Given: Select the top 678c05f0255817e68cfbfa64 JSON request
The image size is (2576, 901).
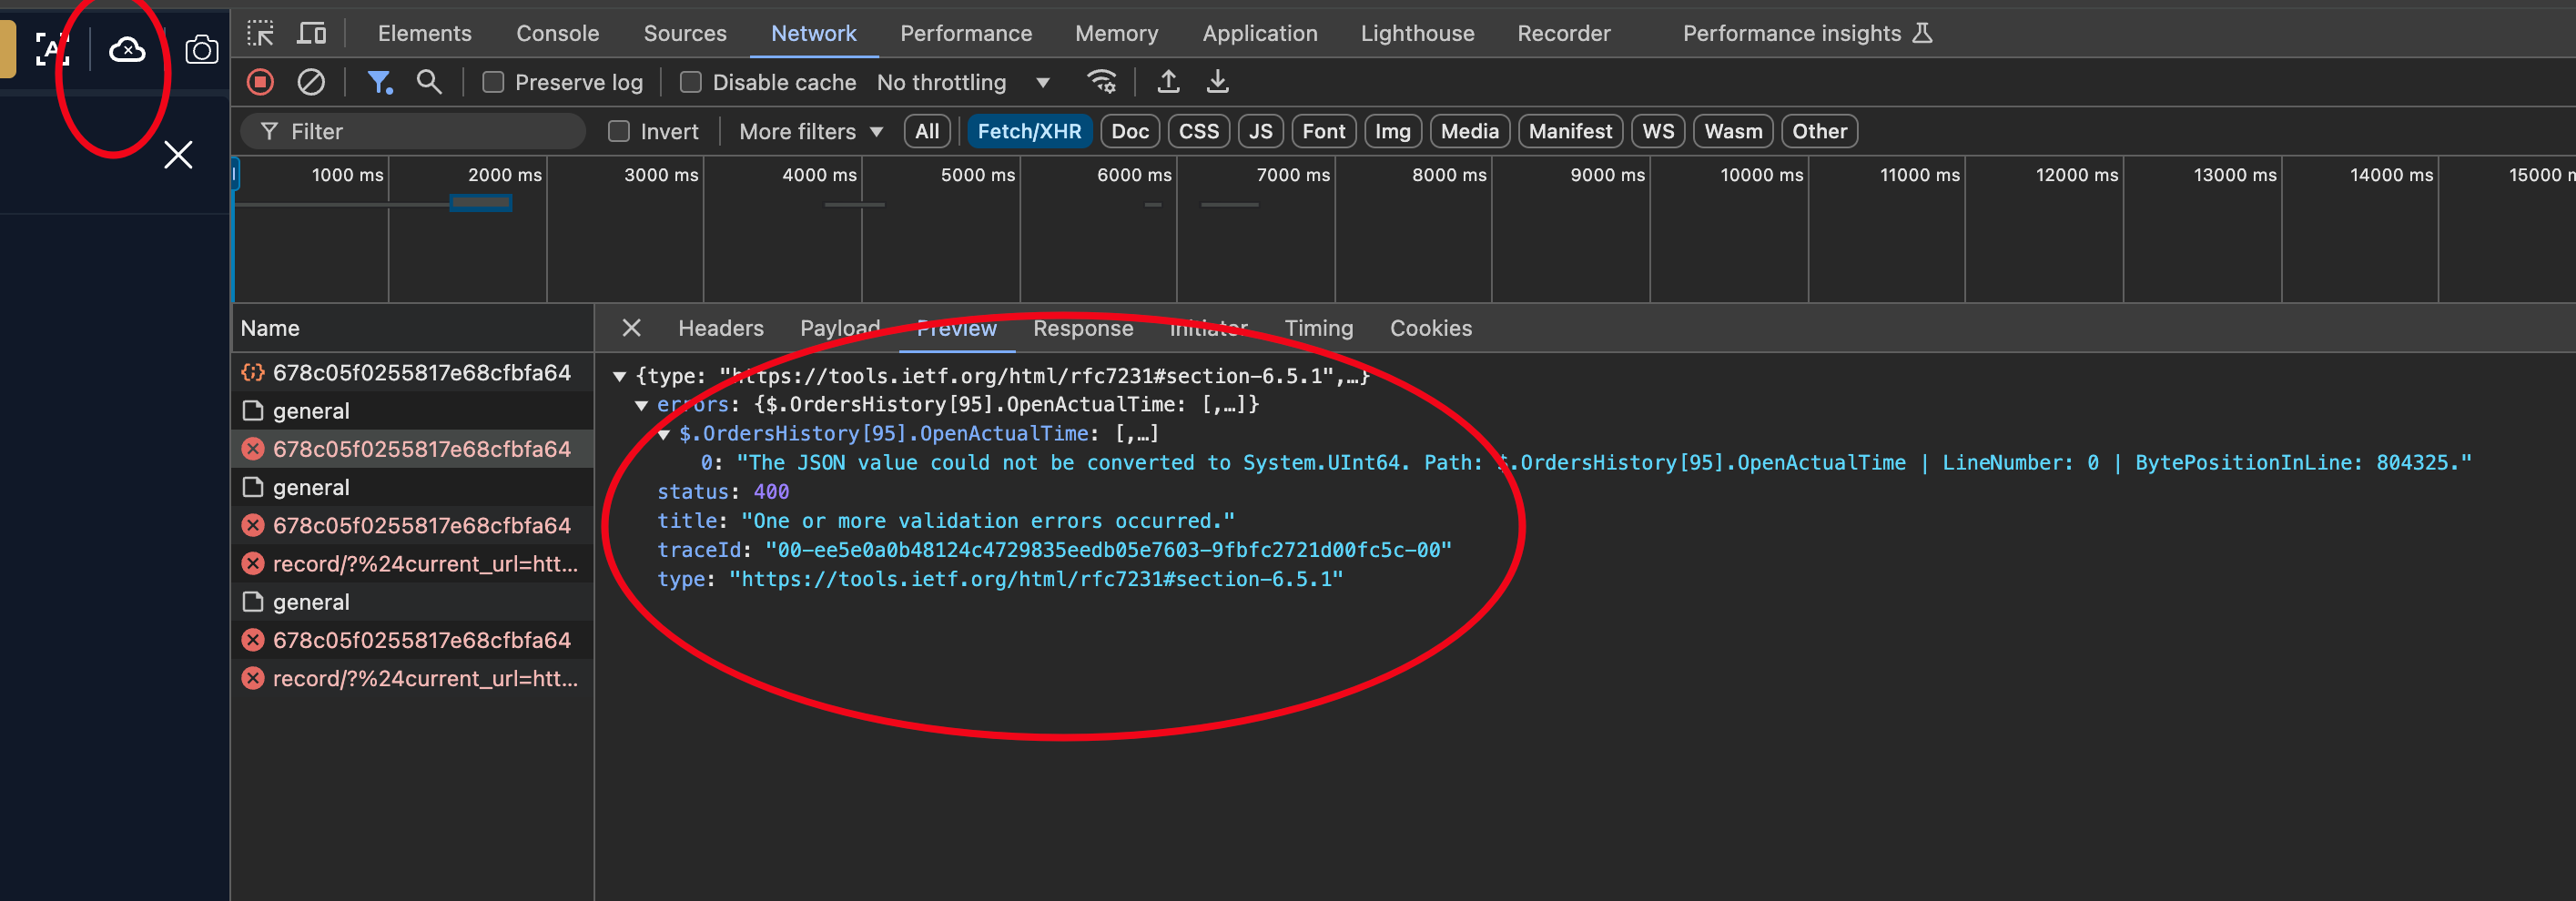Looking at the screenshot, I should pos(413,372).
